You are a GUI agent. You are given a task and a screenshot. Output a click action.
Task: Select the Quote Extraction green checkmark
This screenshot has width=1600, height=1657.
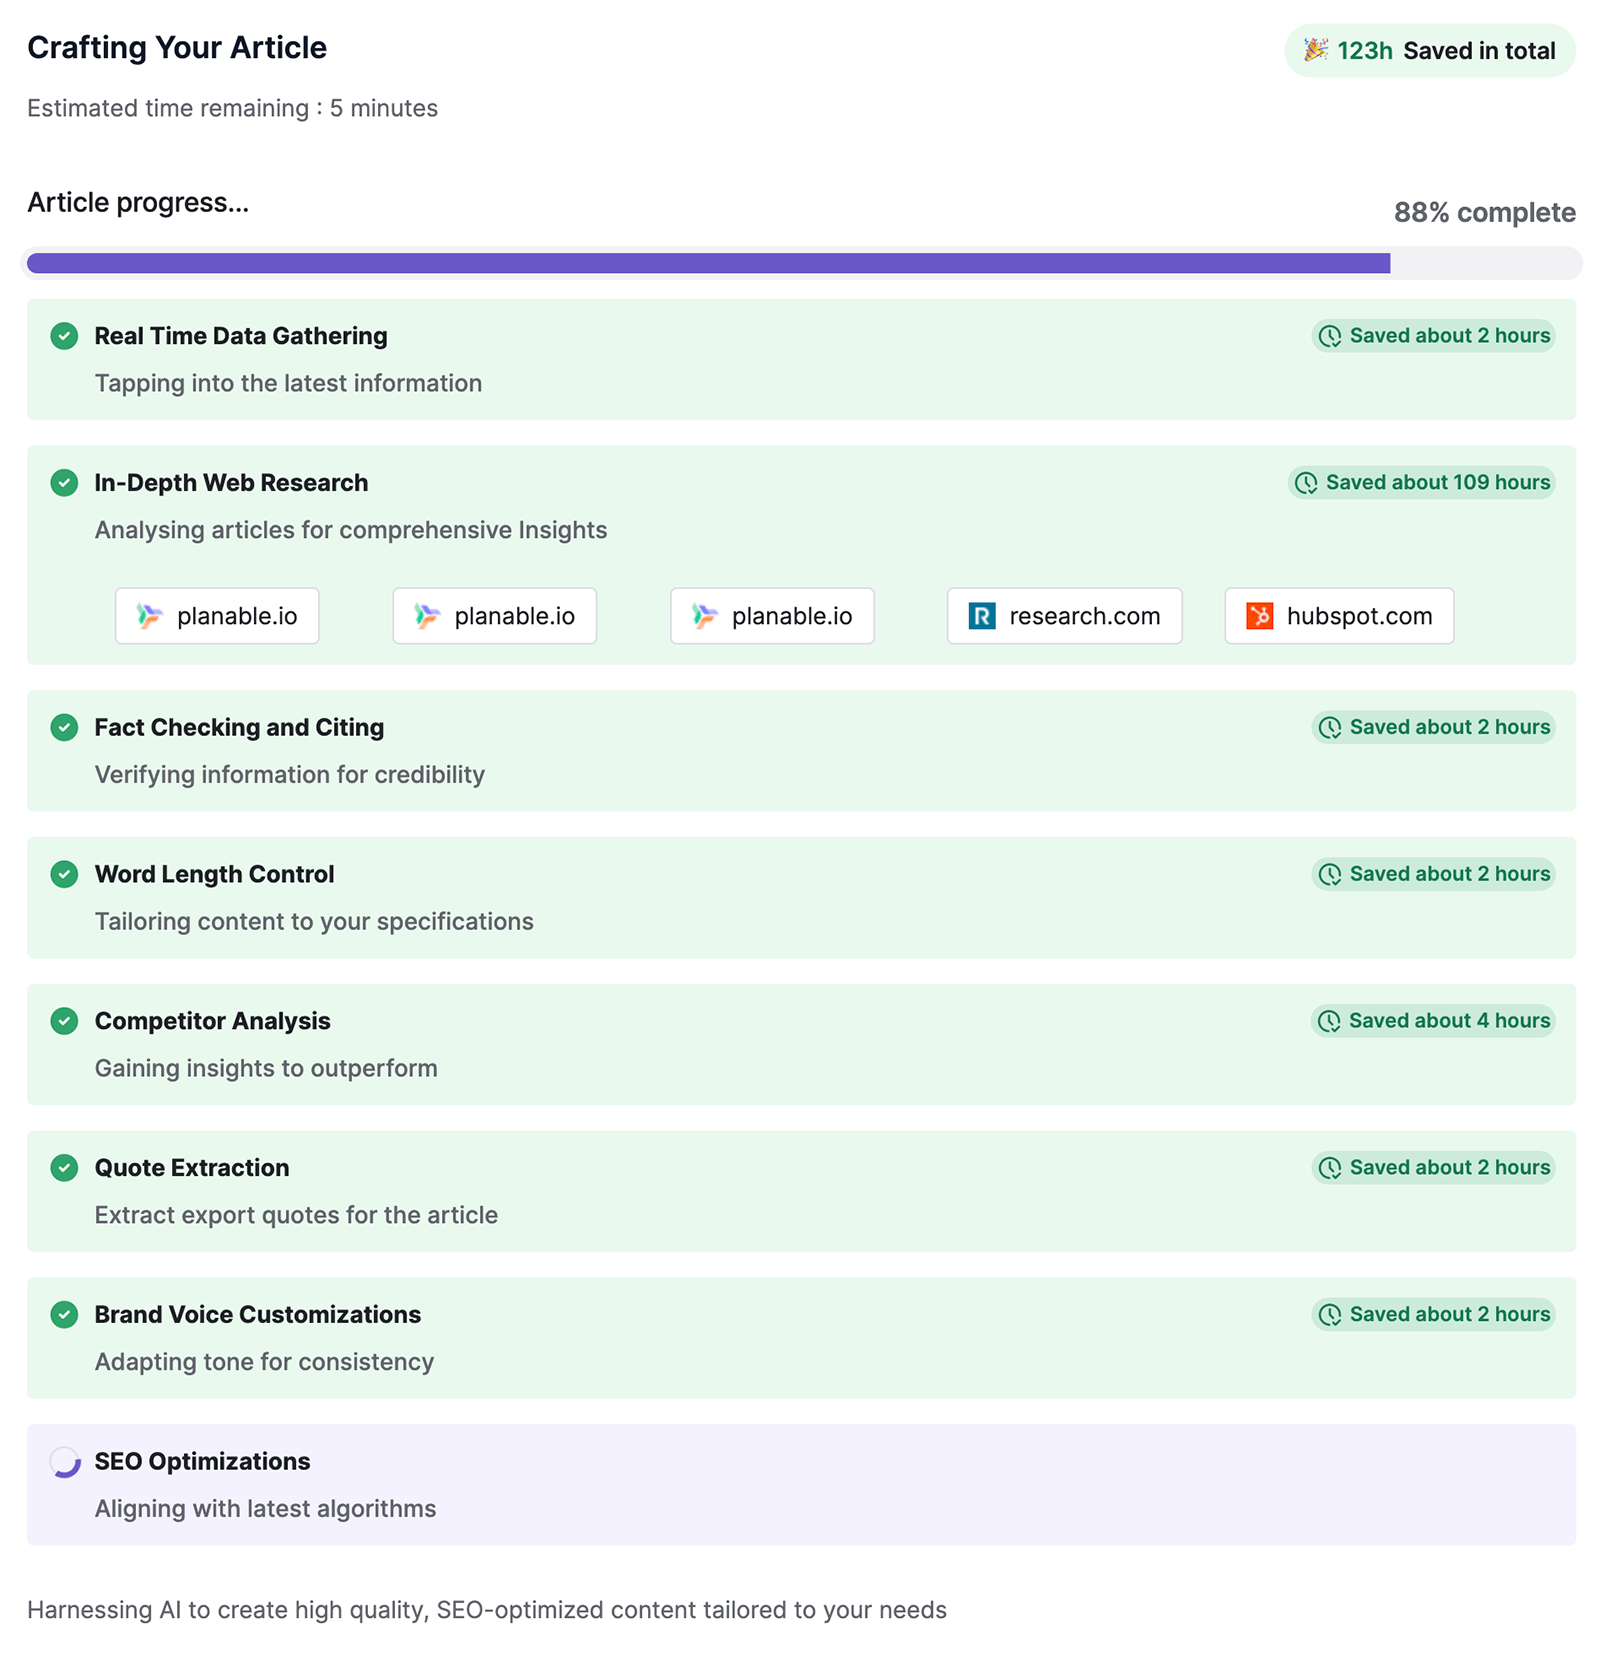(64, 1167)
